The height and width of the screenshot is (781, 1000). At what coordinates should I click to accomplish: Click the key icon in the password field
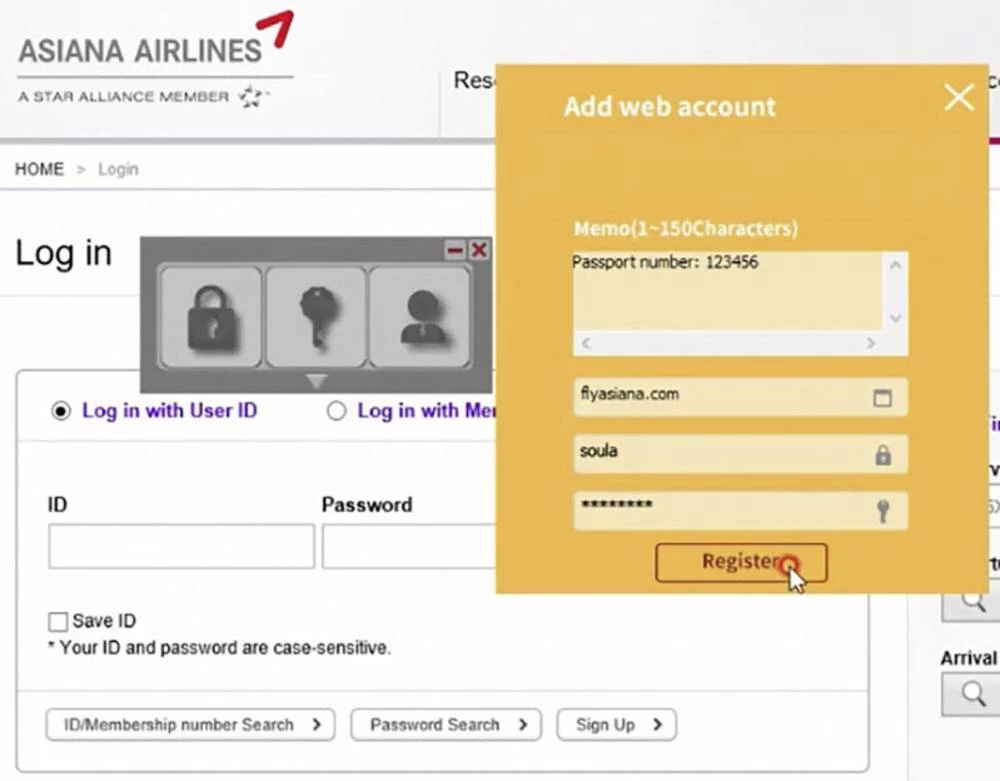click(883, 511)
